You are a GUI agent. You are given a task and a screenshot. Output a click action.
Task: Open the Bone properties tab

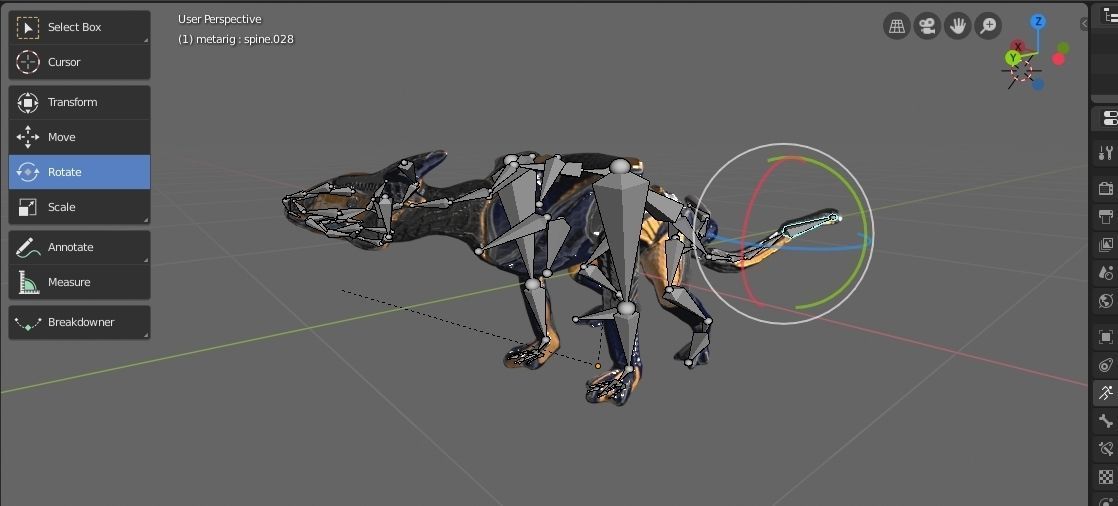tap(1106, 421)
